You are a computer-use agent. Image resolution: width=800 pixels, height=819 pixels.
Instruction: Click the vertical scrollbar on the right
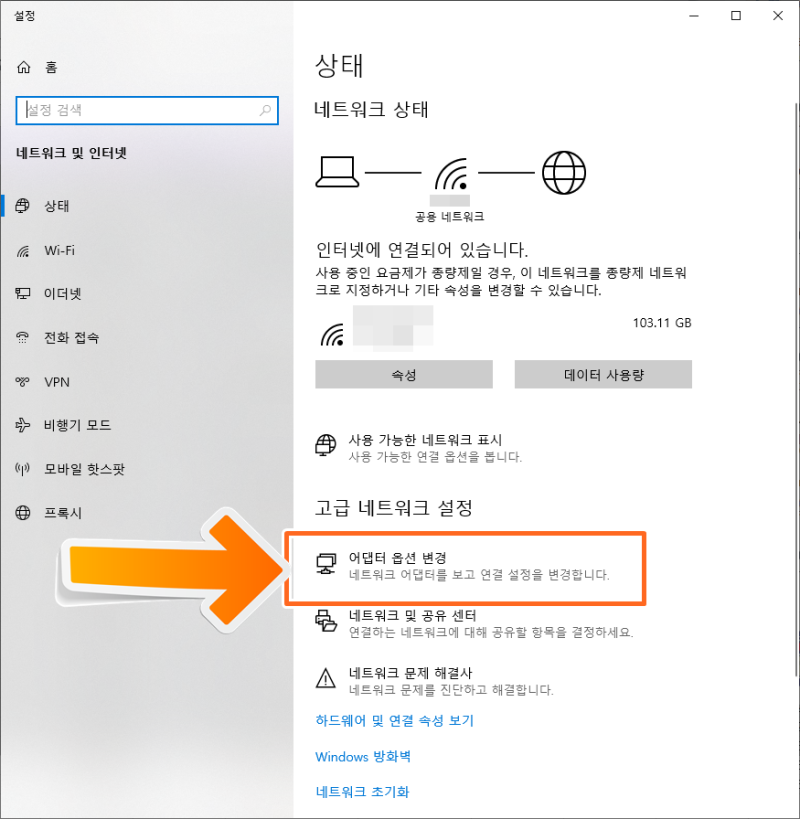tap(796, 389)
